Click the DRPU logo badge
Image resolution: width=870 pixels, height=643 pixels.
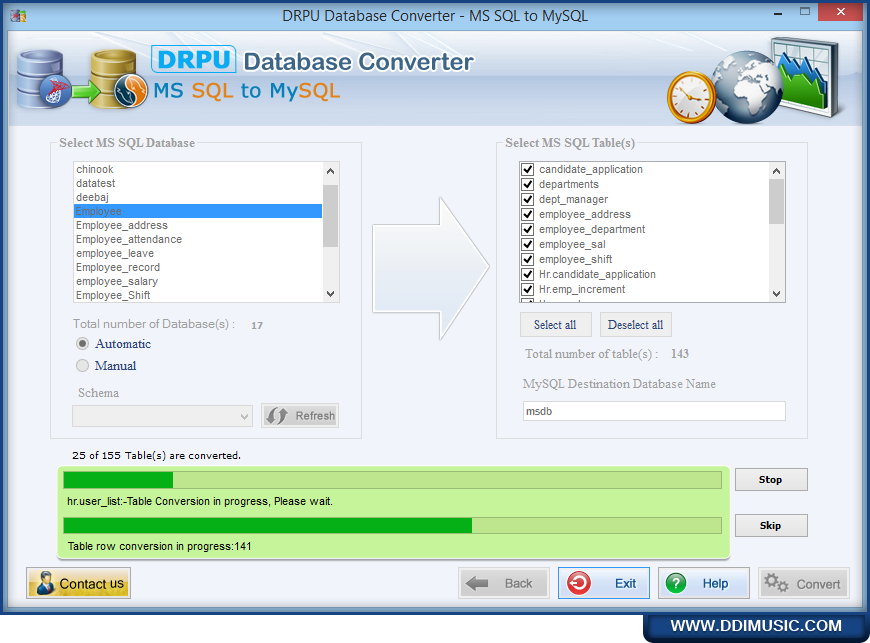tap(194, 60)
